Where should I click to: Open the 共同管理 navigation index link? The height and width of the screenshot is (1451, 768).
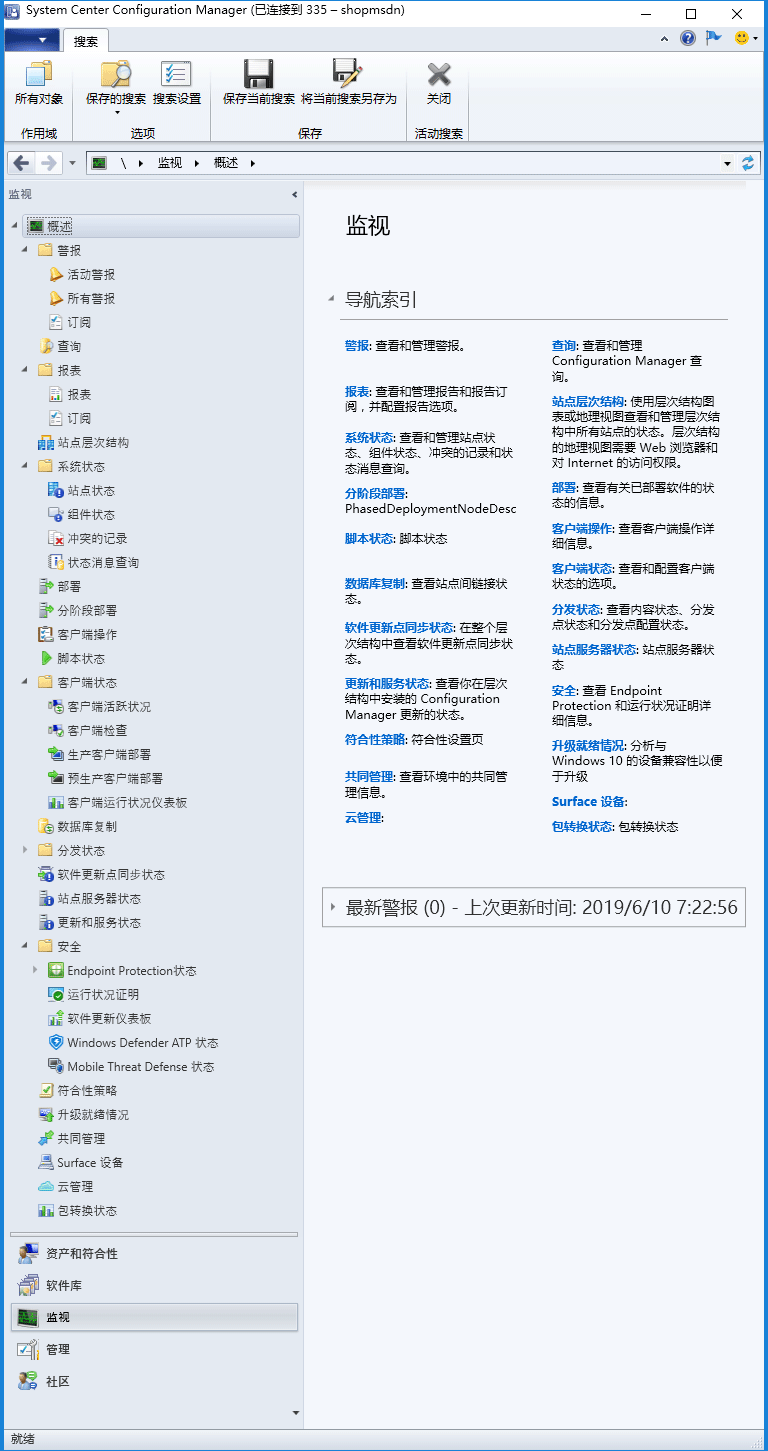369,777
